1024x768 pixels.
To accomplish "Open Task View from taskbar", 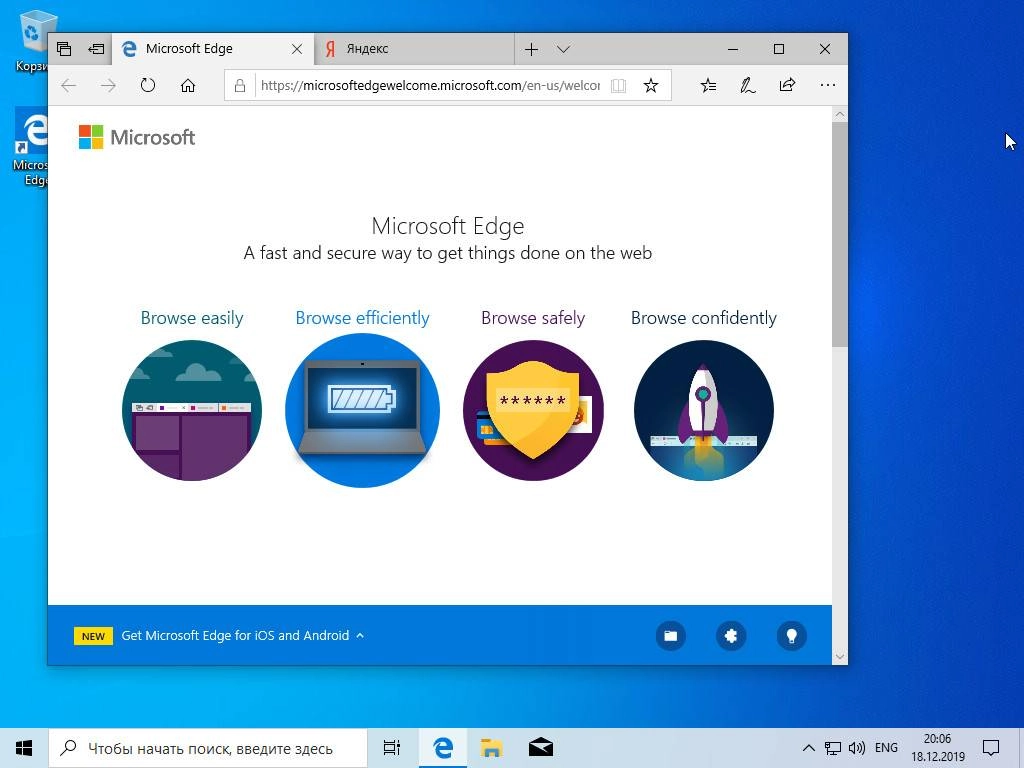I will (392, 748).
